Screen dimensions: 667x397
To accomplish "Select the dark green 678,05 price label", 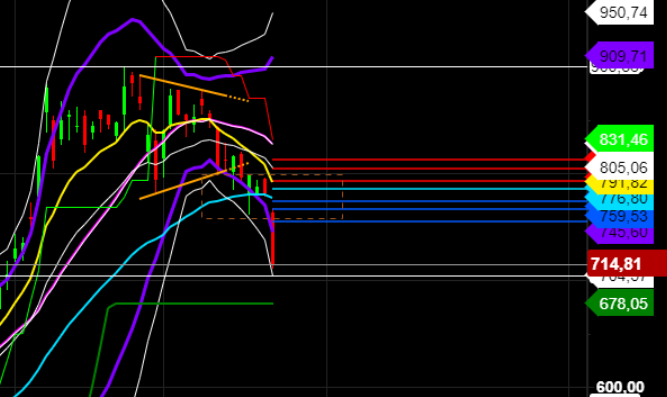I will tap(620, 303).
